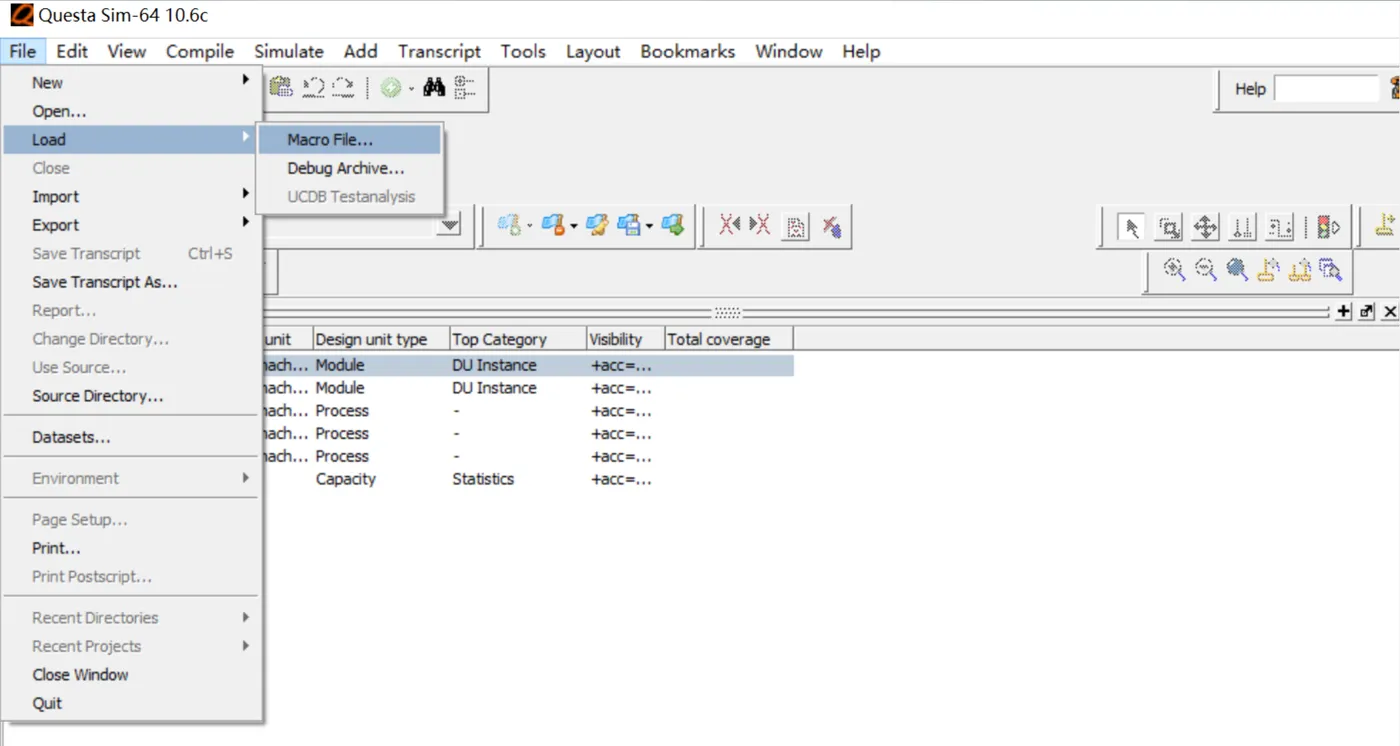Image resolution: width=1400 pixels, height=746 pixels.
Task: Click the dock/undock pane arrow icon
Action: coord(1367,312)
